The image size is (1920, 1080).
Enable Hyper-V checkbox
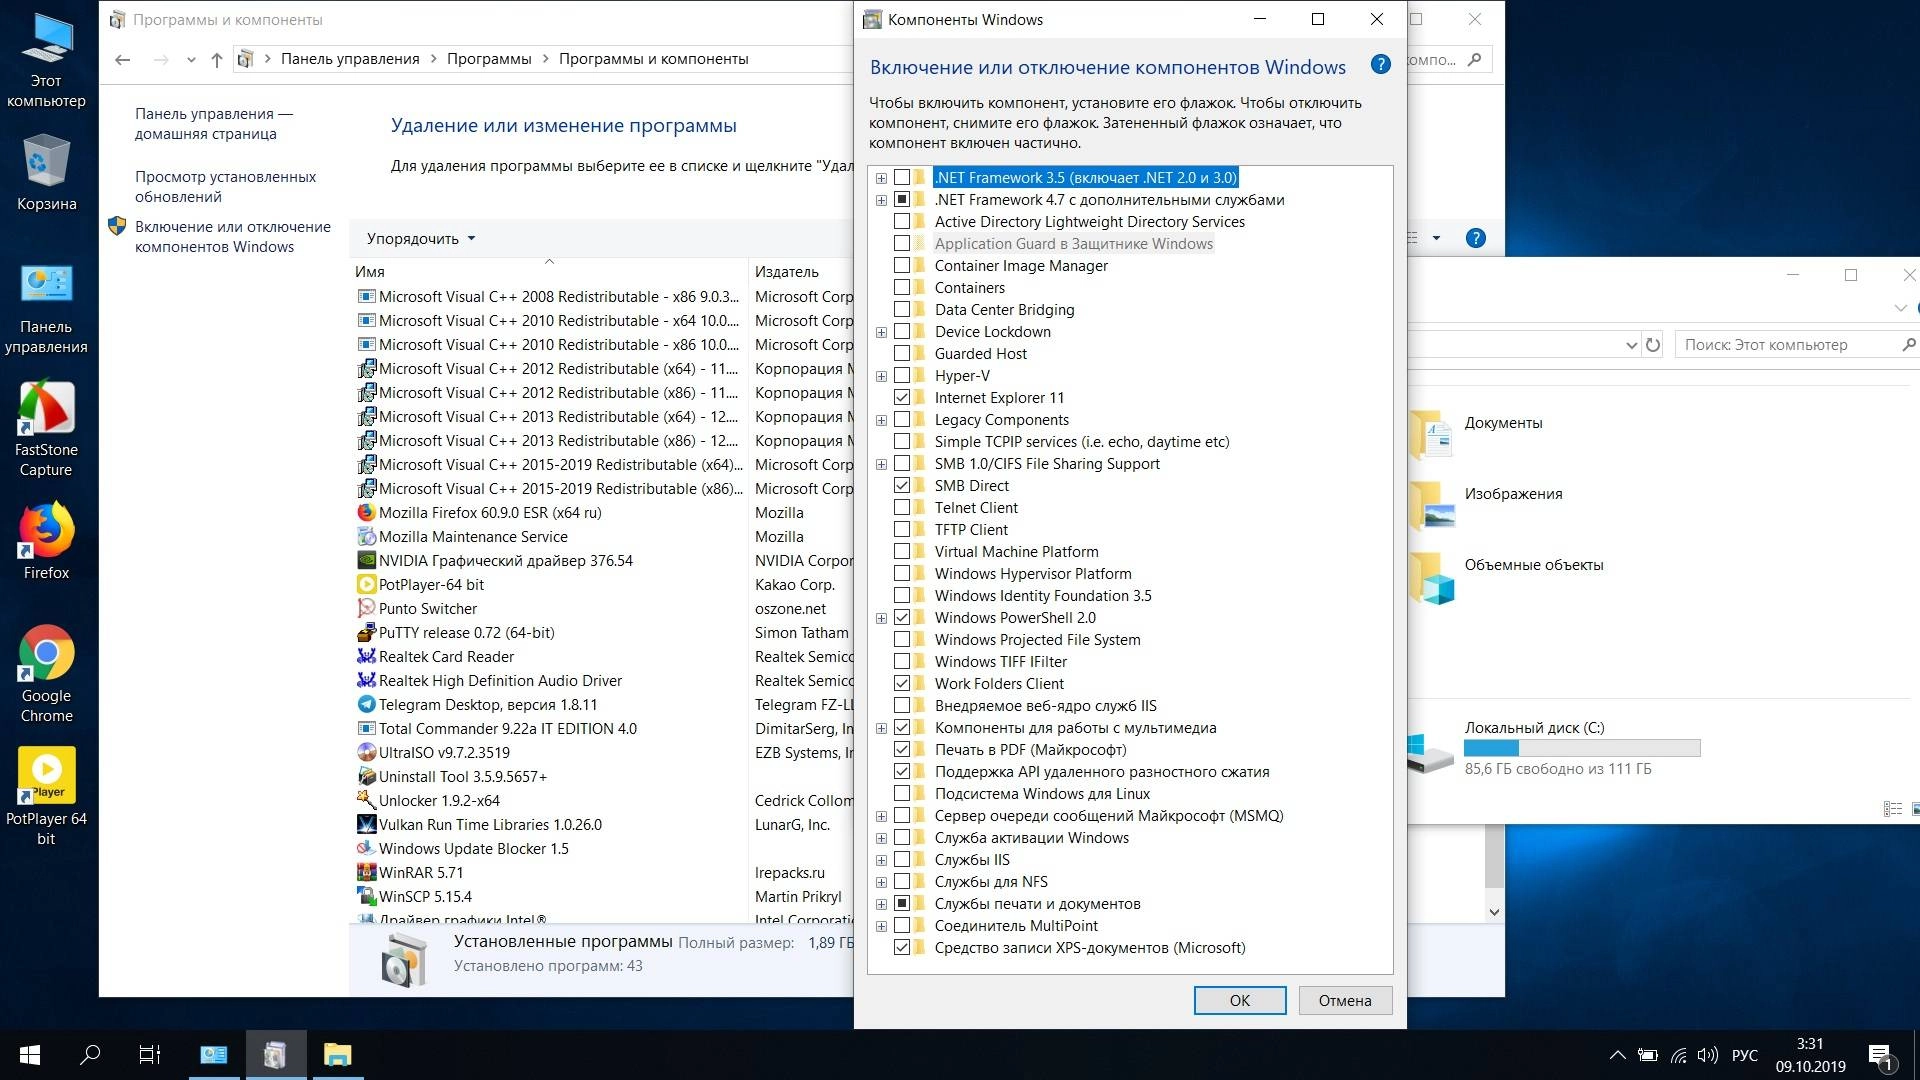click(902, 376)
